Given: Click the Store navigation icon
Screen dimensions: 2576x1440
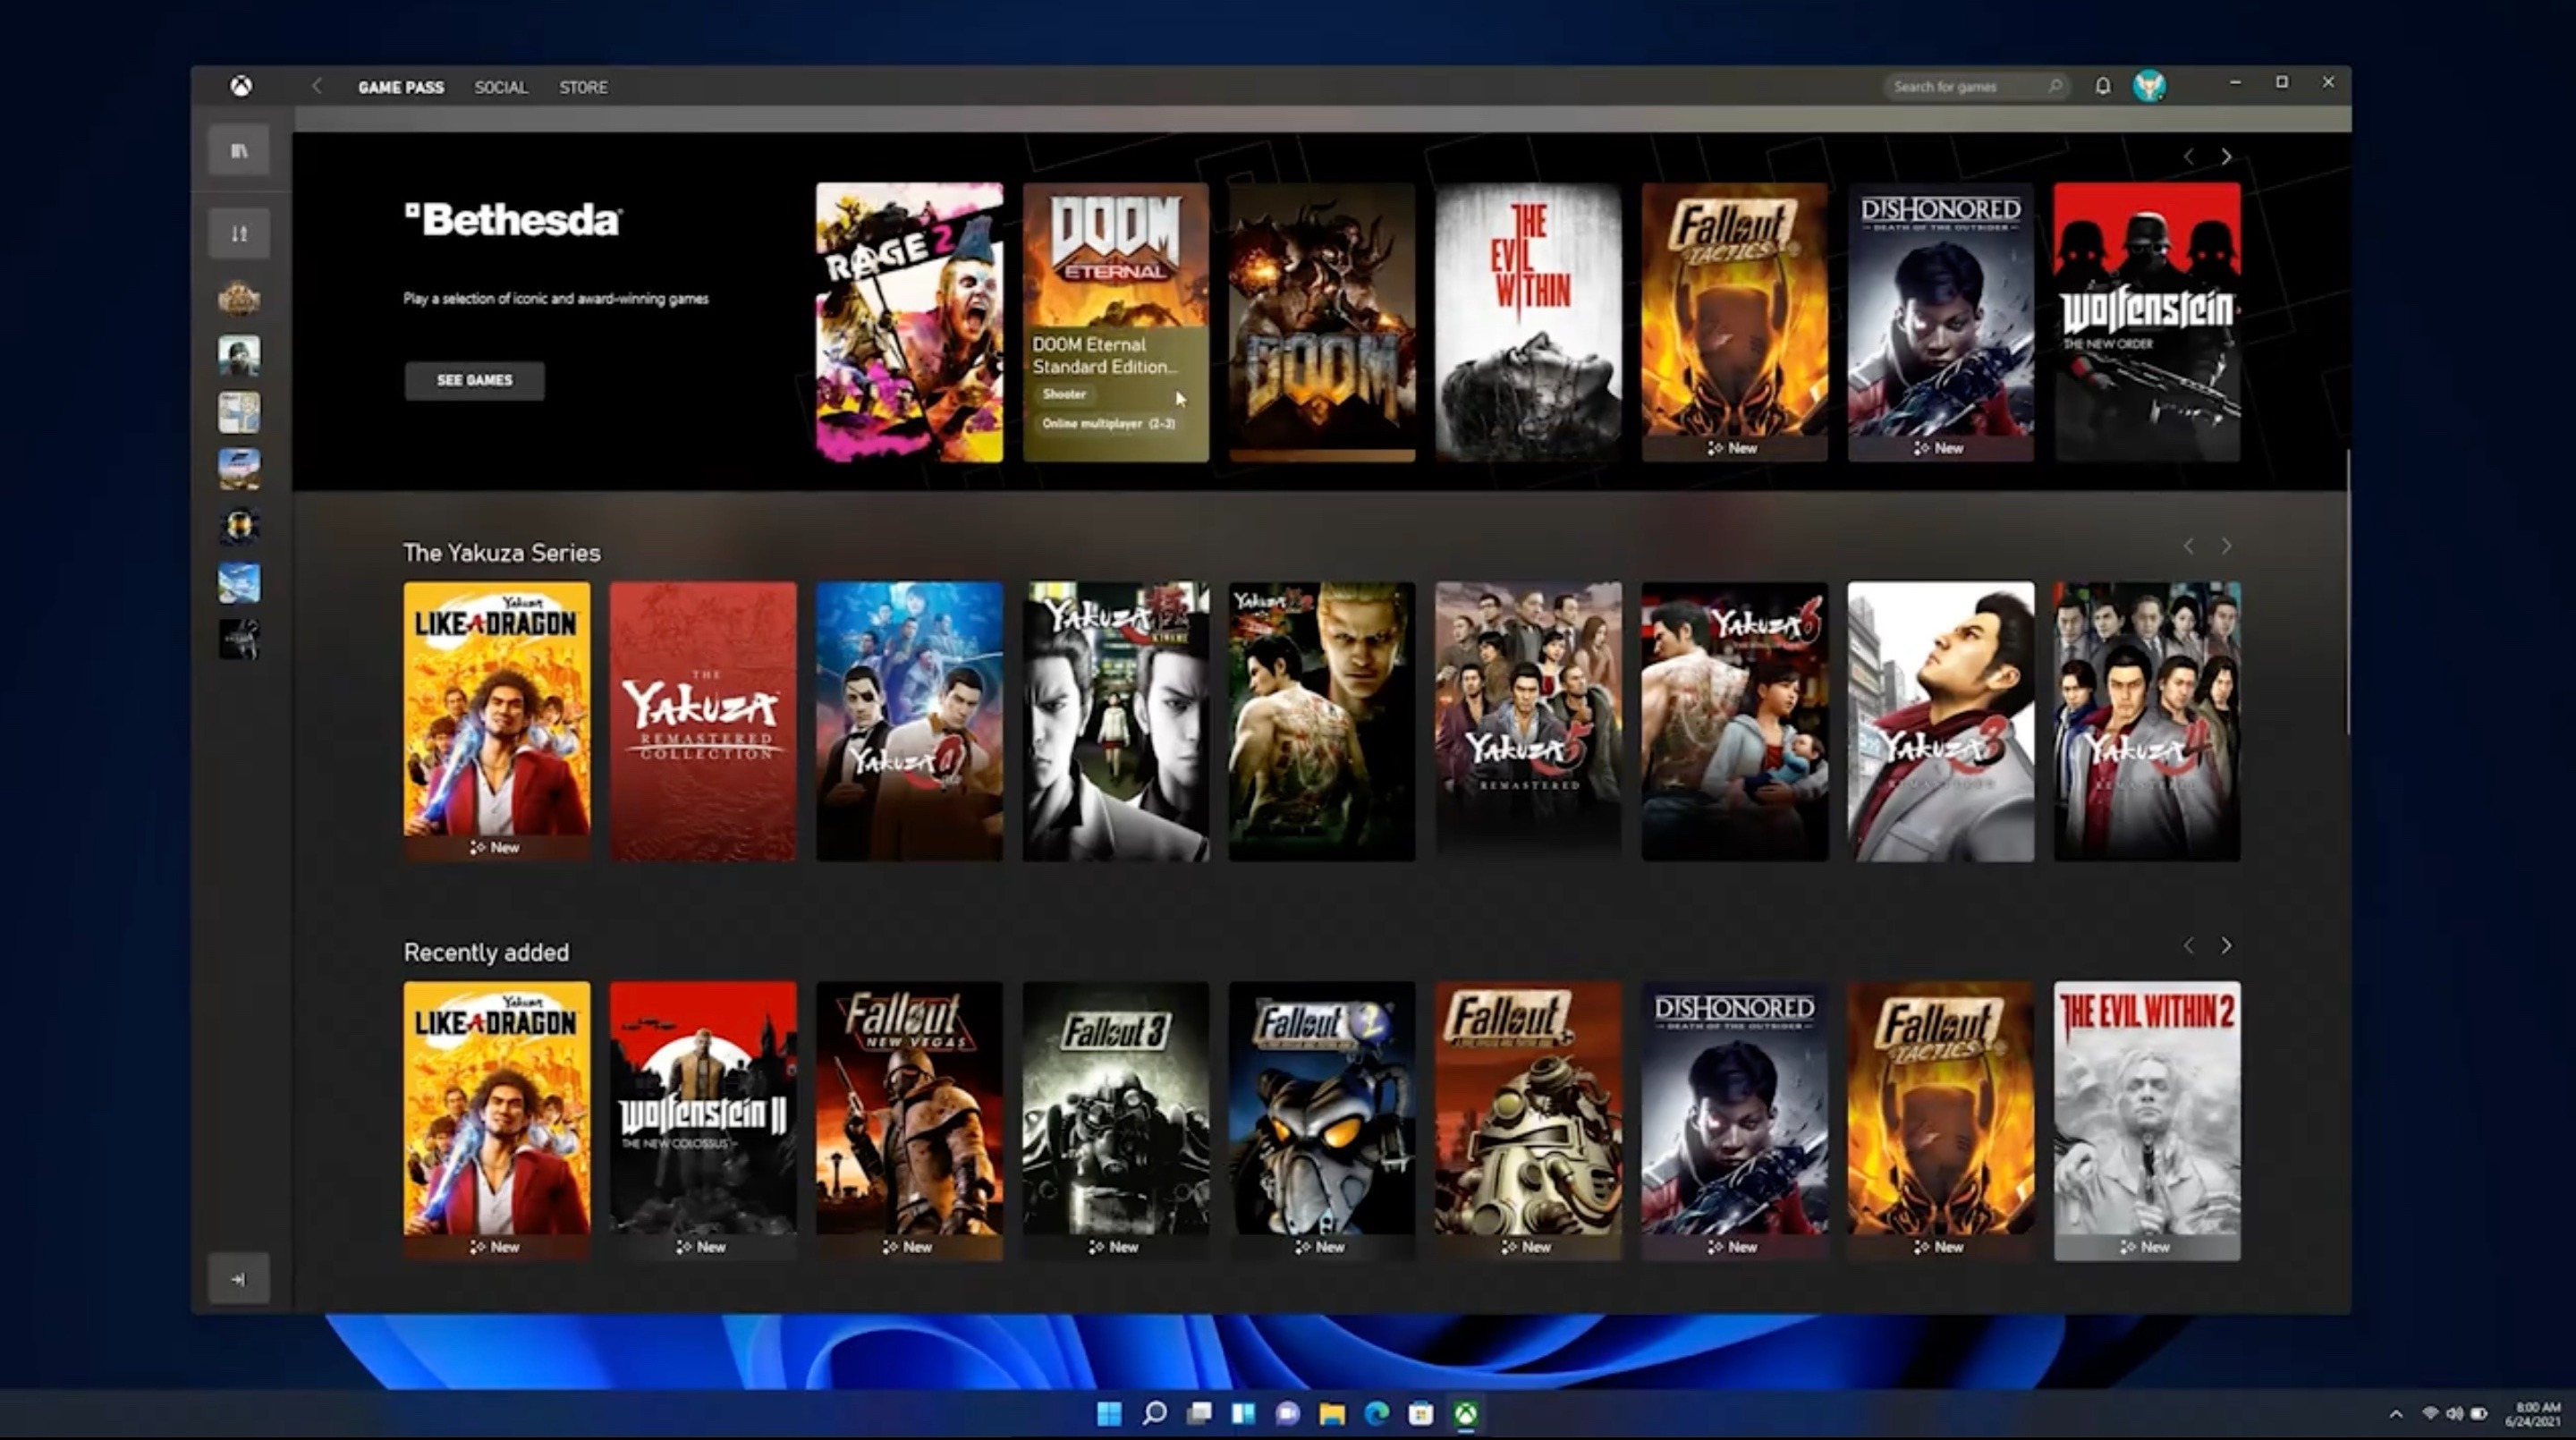Looking at the screenshot, I should pos(584,87).
